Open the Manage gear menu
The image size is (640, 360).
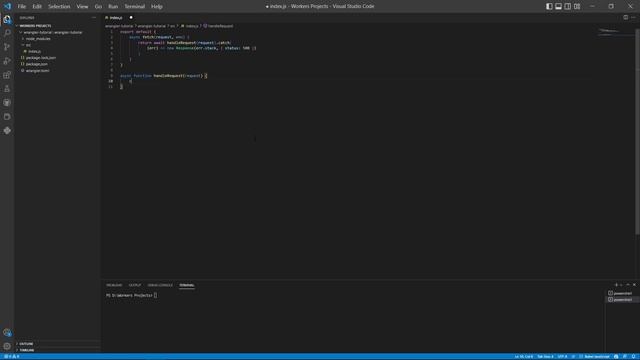[7, 346]
